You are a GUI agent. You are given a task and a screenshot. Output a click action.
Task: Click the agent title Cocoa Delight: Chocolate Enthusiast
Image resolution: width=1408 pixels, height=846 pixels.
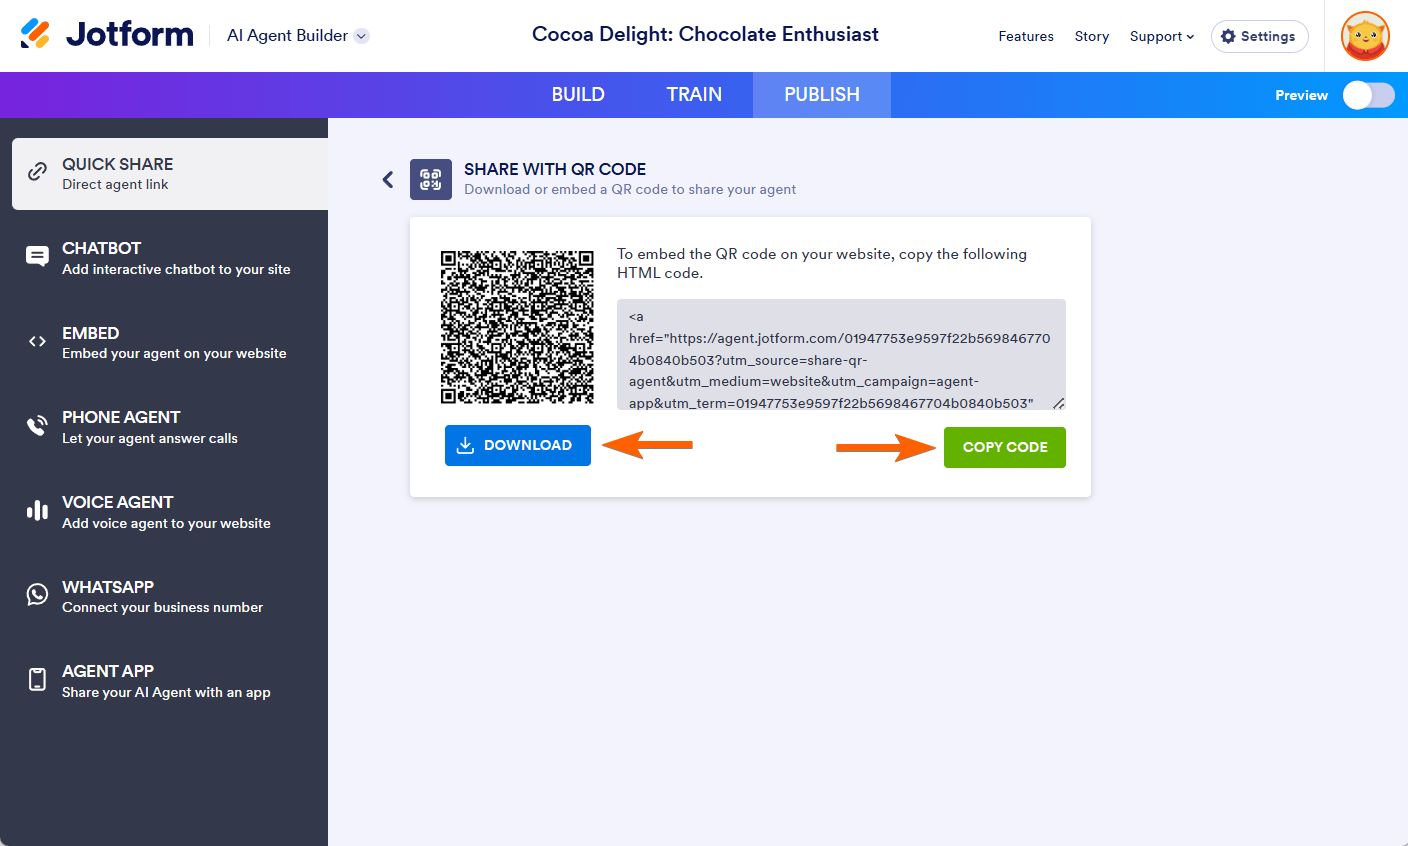705,34
